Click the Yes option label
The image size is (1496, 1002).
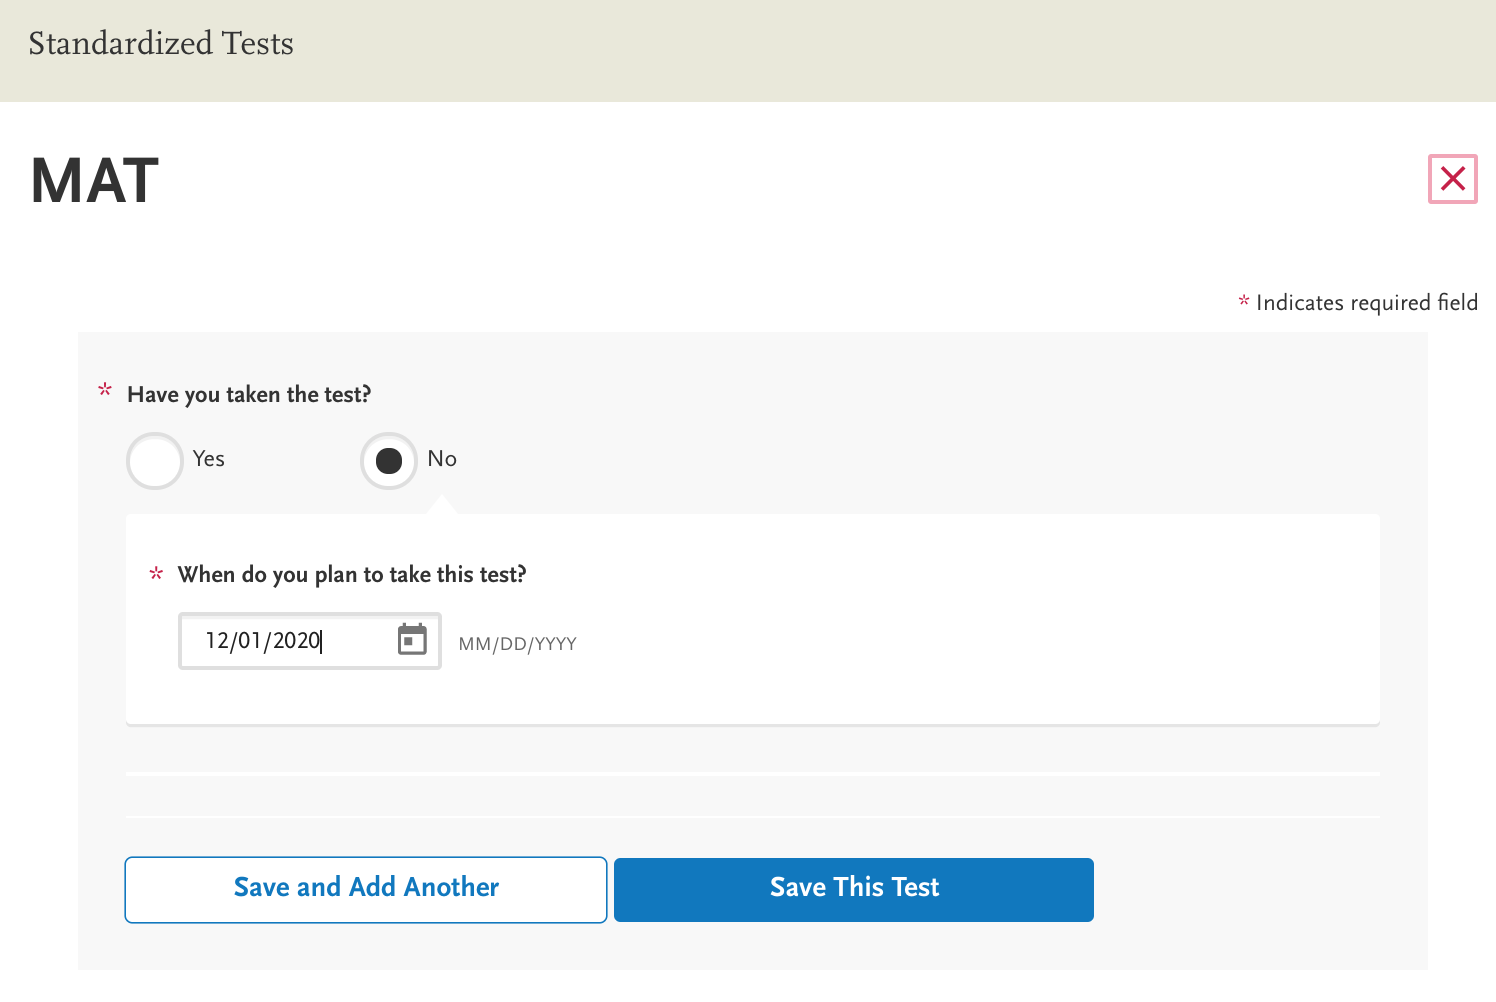209,459
